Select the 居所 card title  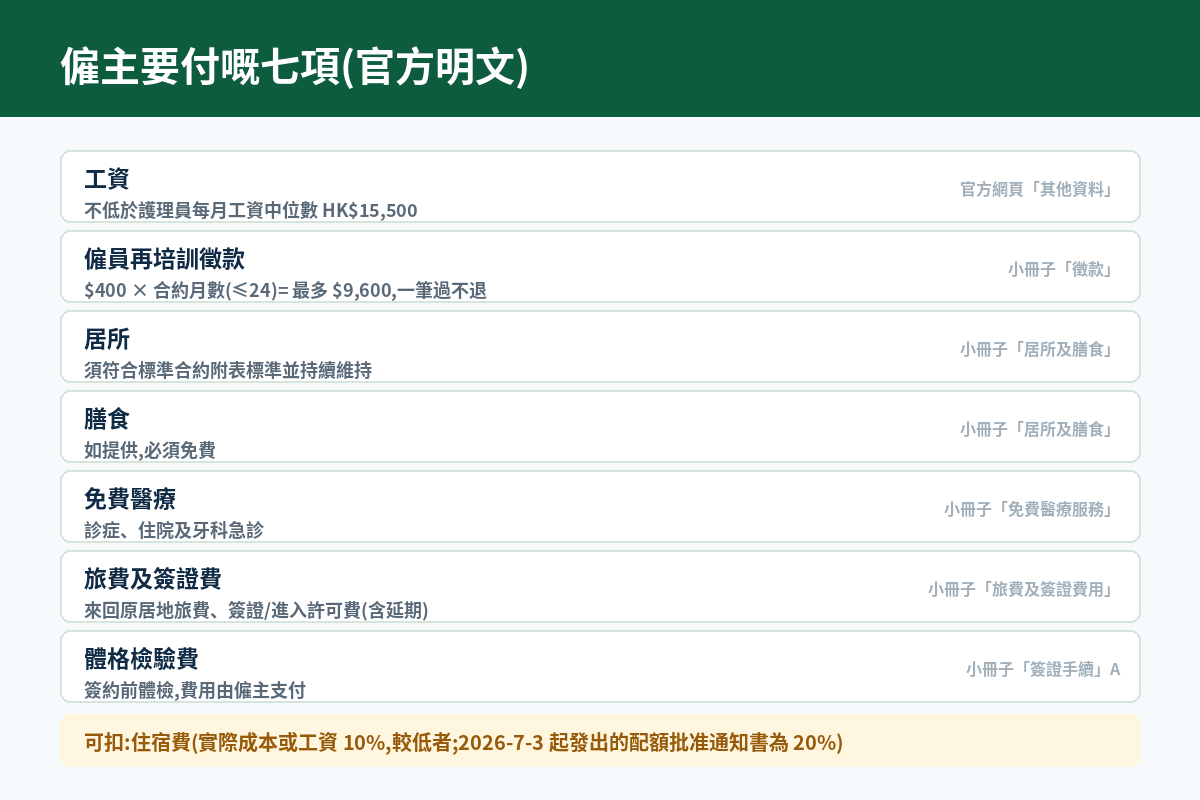107,339
